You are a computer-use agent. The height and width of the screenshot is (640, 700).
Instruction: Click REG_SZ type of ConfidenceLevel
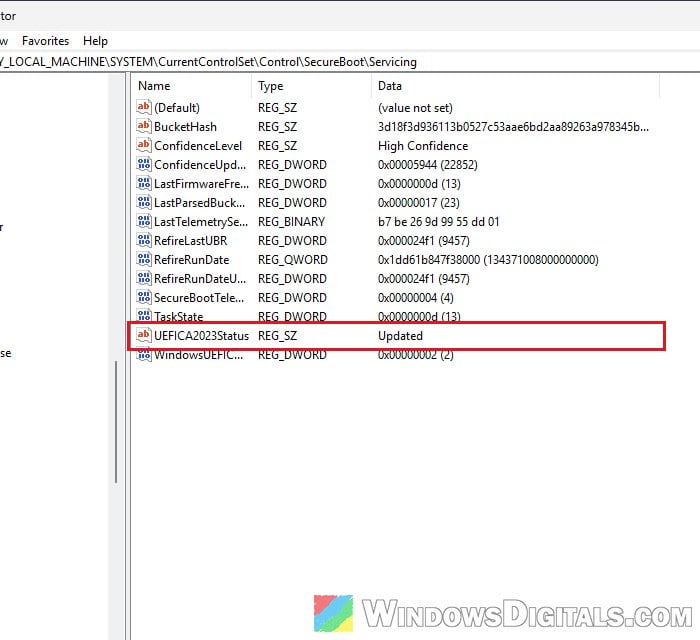coord(277,146)
